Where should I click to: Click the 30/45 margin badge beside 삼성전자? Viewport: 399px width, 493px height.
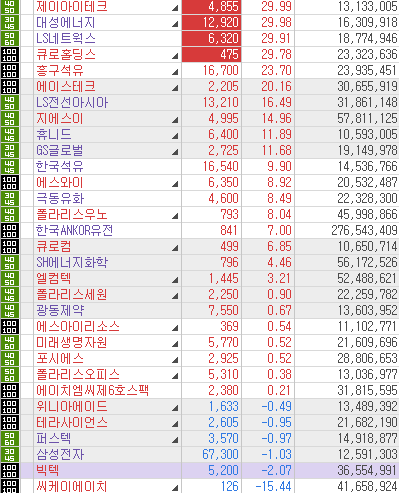point(10,455)
